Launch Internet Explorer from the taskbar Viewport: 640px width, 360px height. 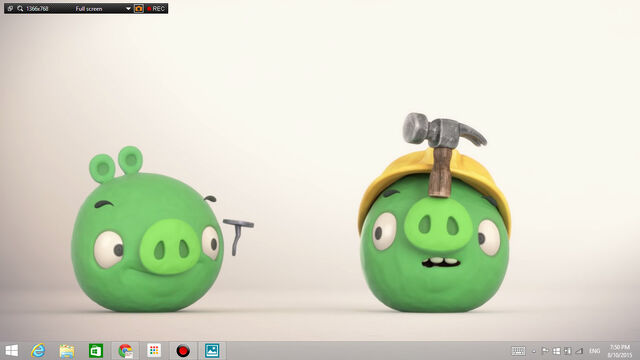pyautogui.click(x=38, y=351)
